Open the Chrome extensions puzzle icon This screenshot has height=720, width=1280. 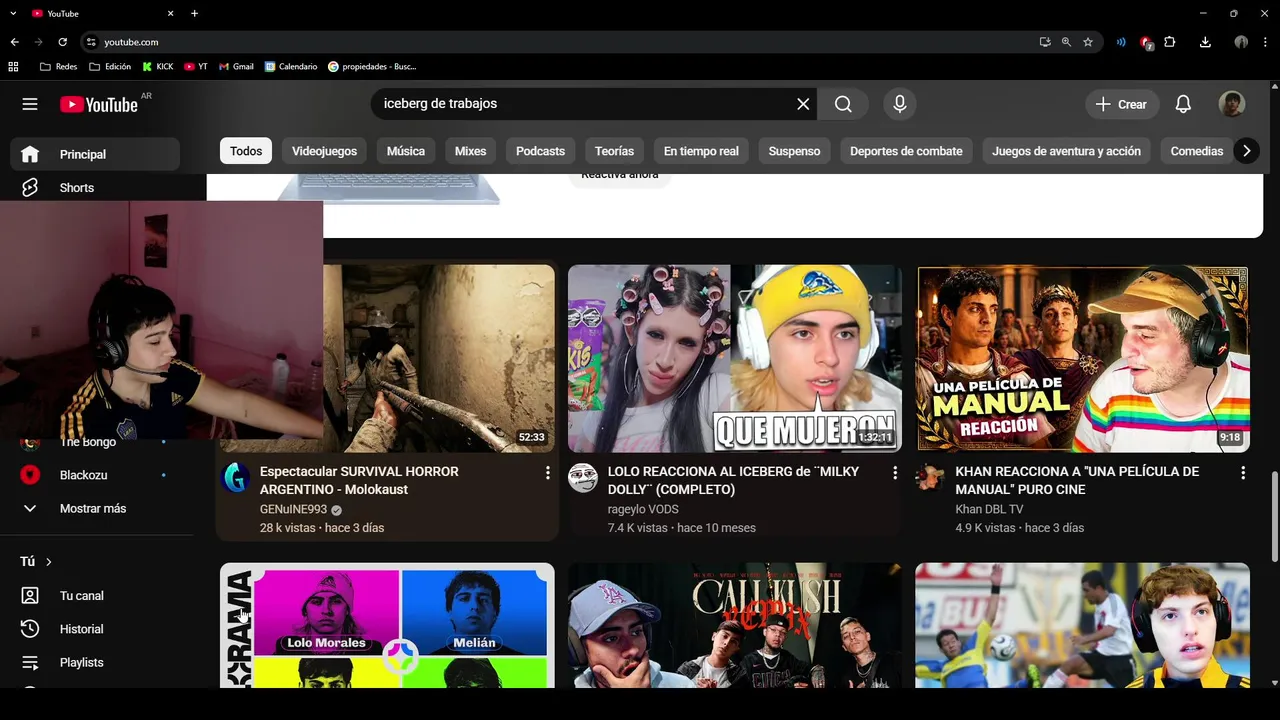pos(1170,42)
